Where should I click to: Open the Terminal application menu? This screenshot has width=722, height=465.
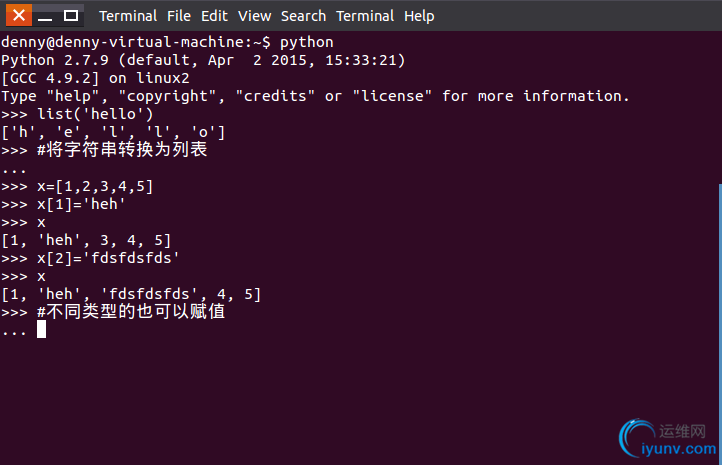pos(128,16)
